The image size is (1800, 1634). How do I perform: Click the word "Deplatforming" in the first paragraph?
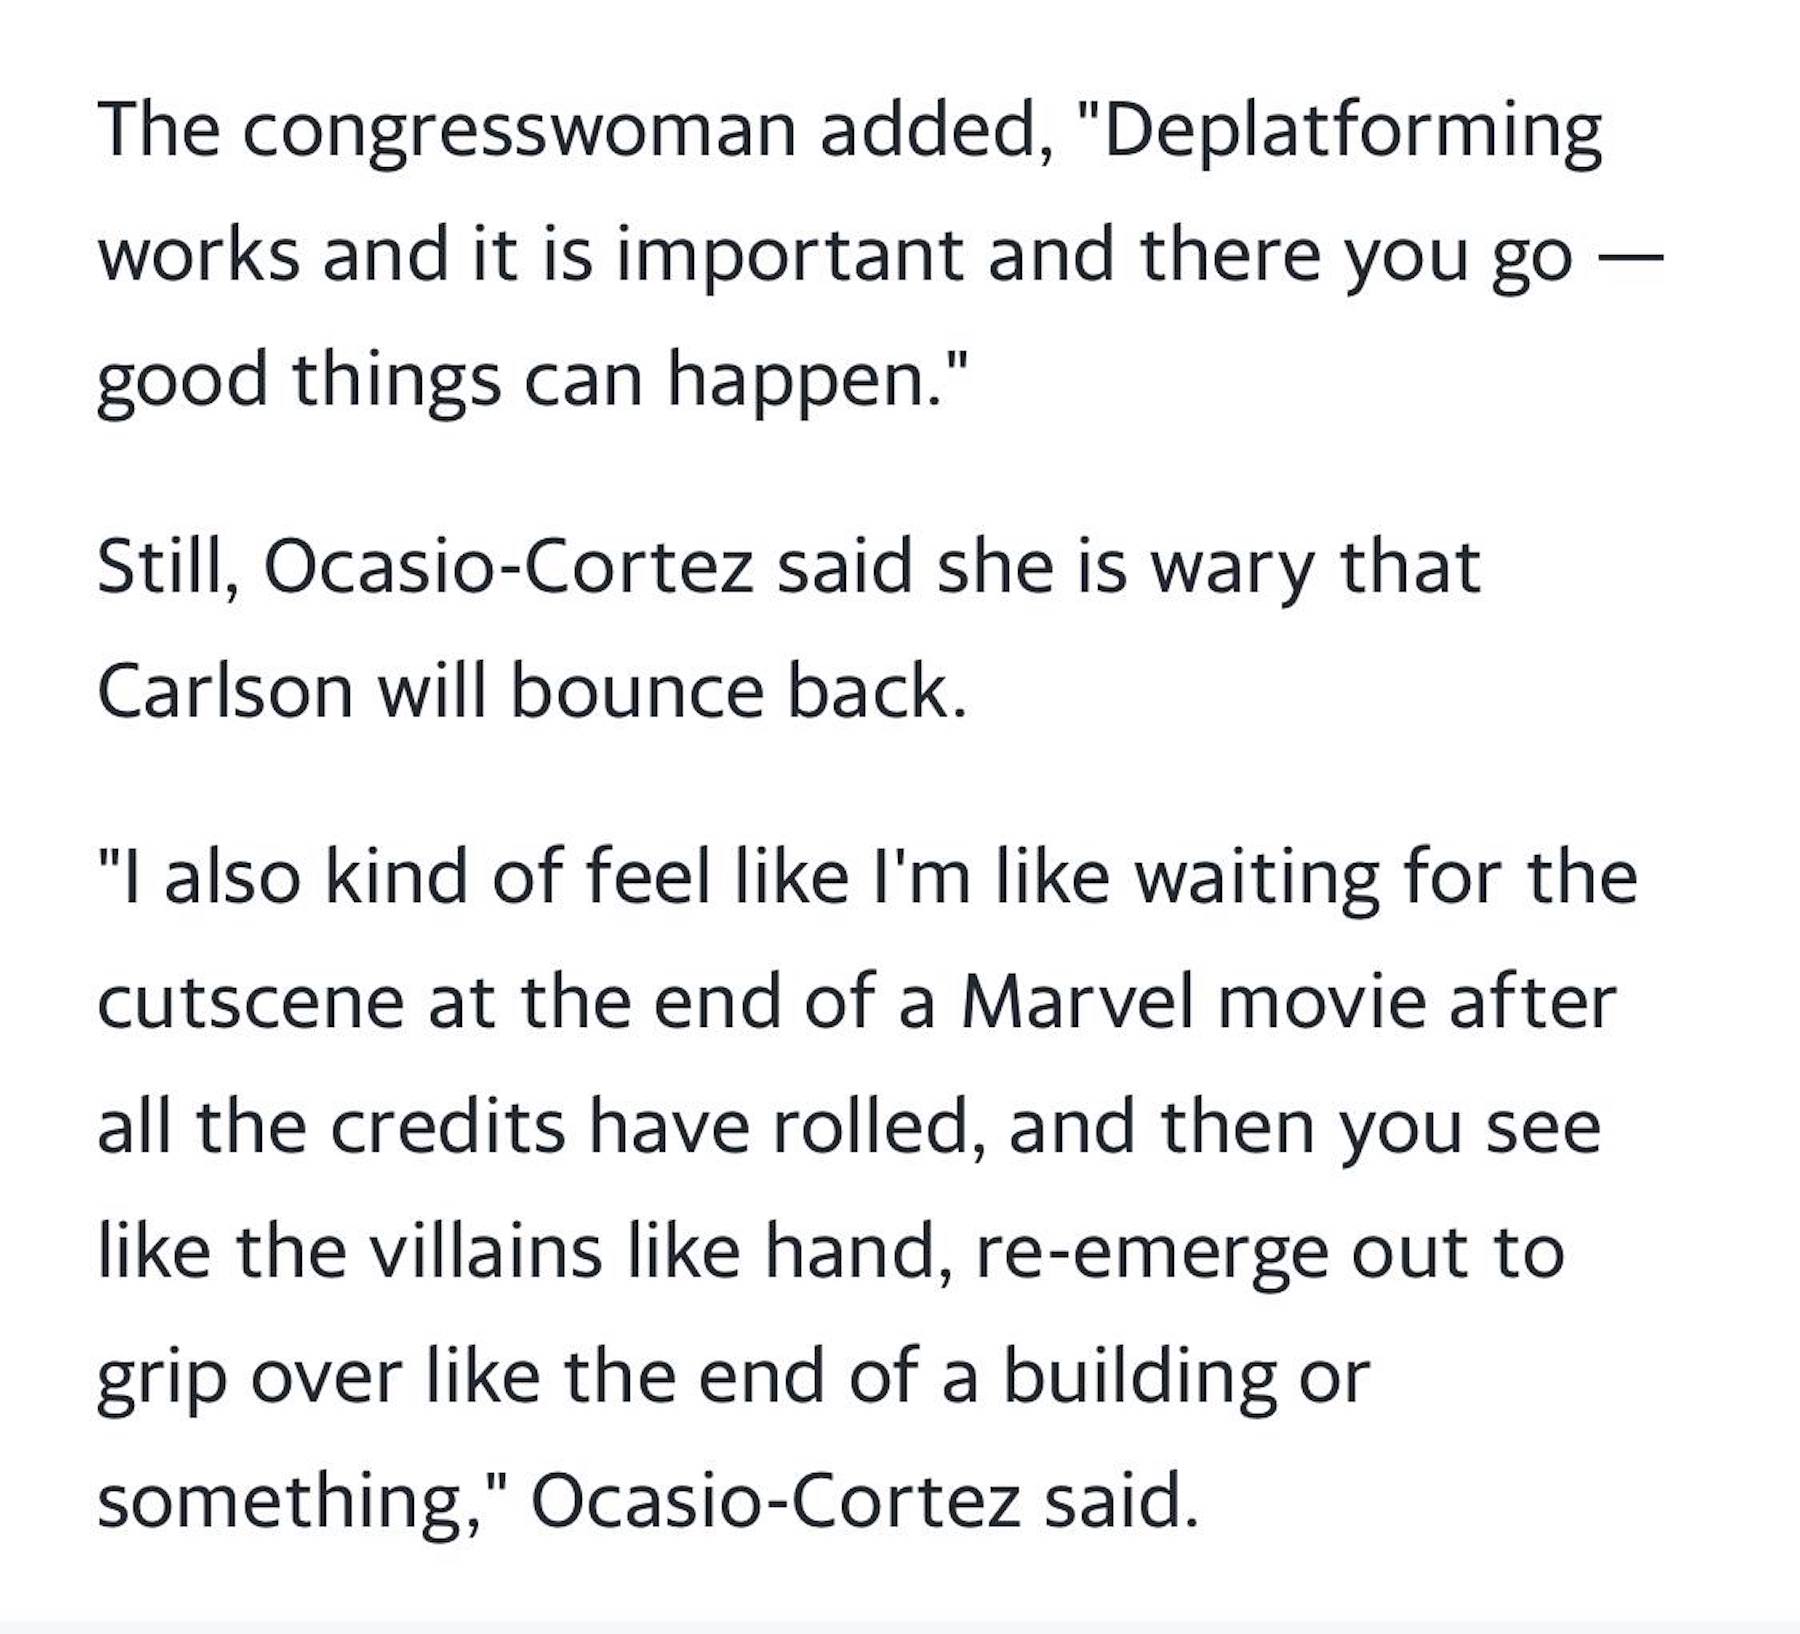(1351, 132)
